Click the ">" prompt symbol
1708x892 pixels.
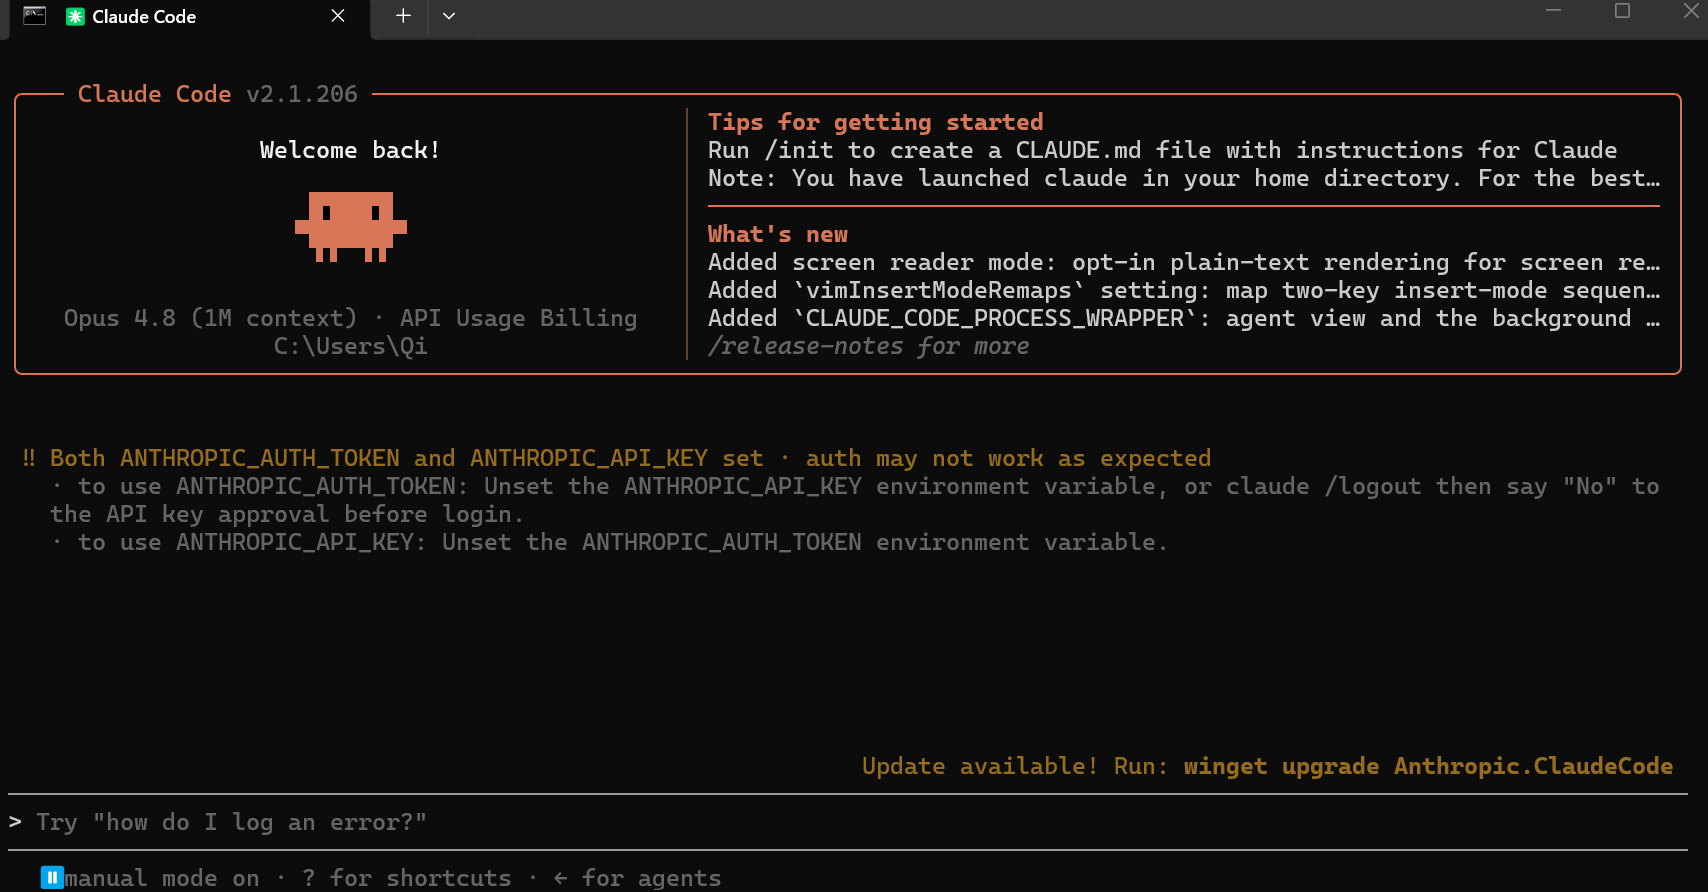click(x=15, y=822)
